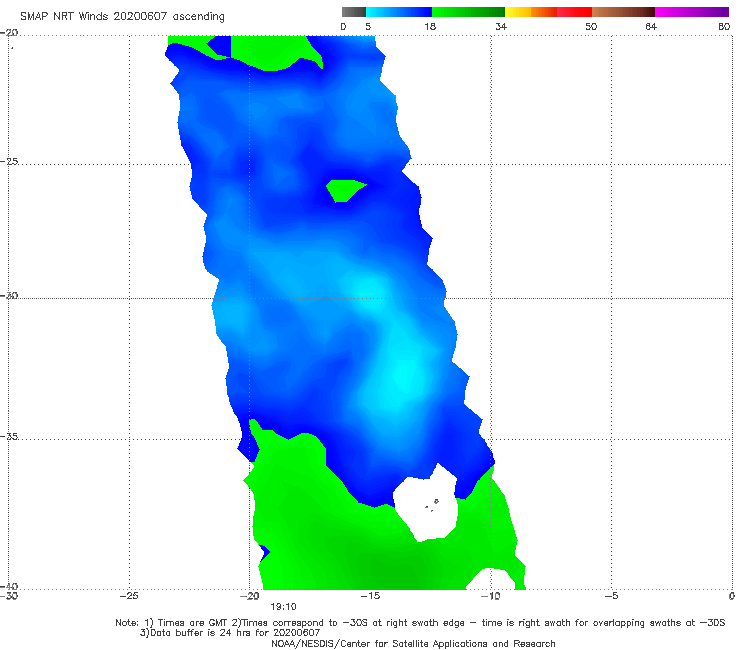Select the yellow-to-red 34–50 color bar segment
Viewport: 740px width, 650px height.
(x=548, y=12)
